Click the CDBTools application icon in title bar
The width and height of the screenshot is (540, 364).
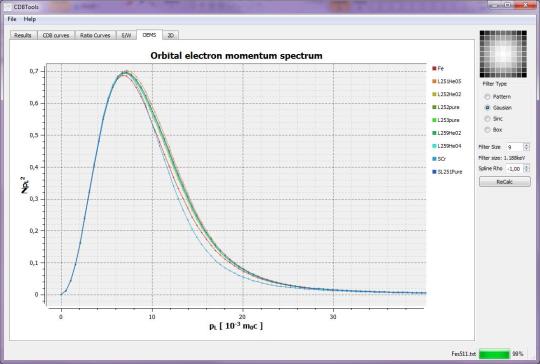click(8, 7)
